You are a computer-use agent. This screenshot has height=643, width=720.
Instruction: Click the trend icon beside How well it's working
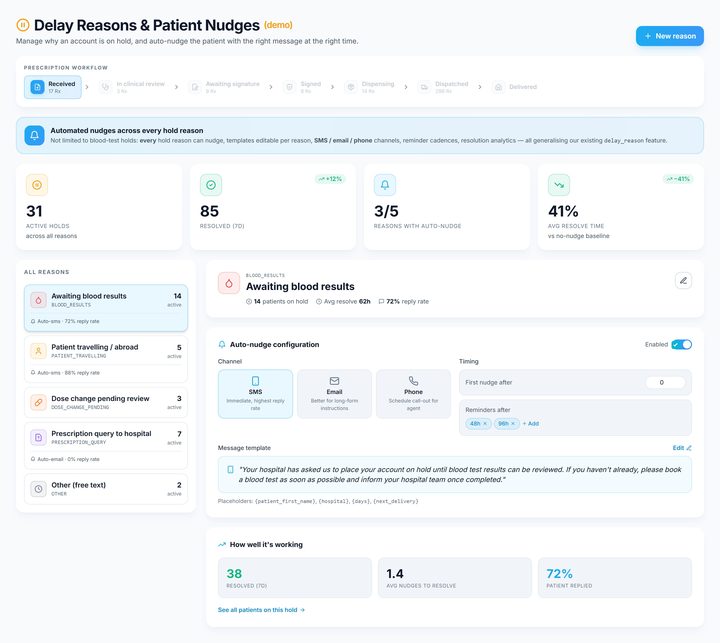pos(222,545)
